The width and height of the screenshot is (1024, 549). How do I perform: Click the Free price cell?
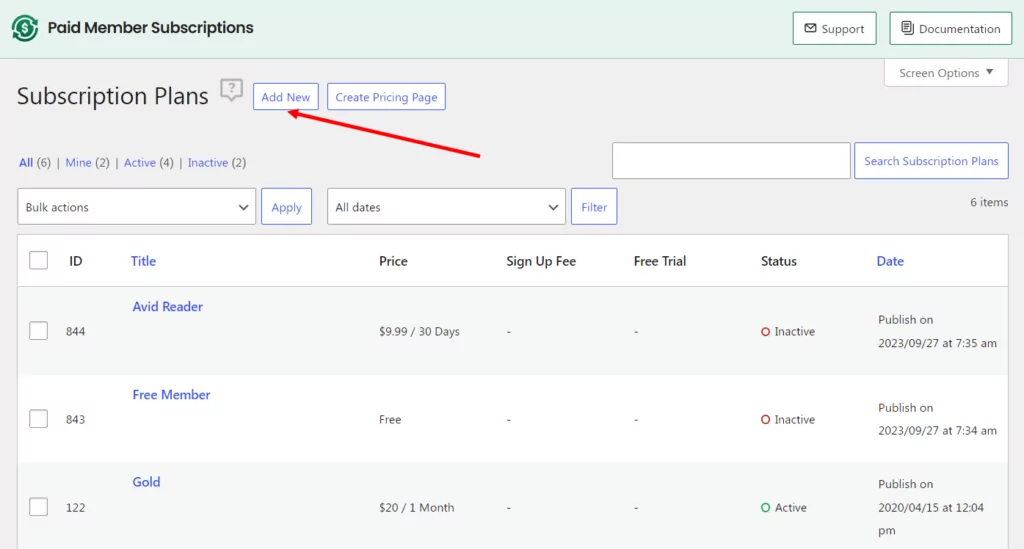click(x=390, y=420)
